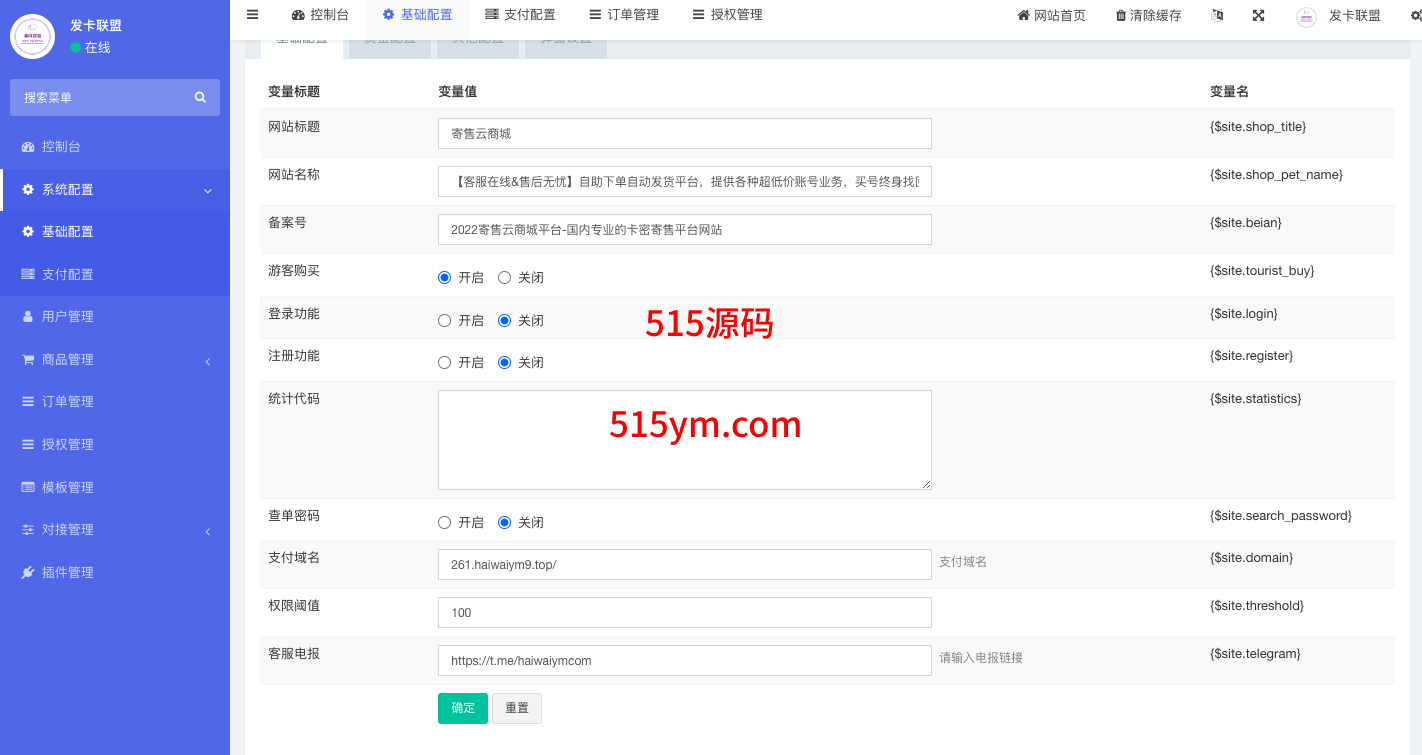Click the language translate icon in header

coord(1217,16)
